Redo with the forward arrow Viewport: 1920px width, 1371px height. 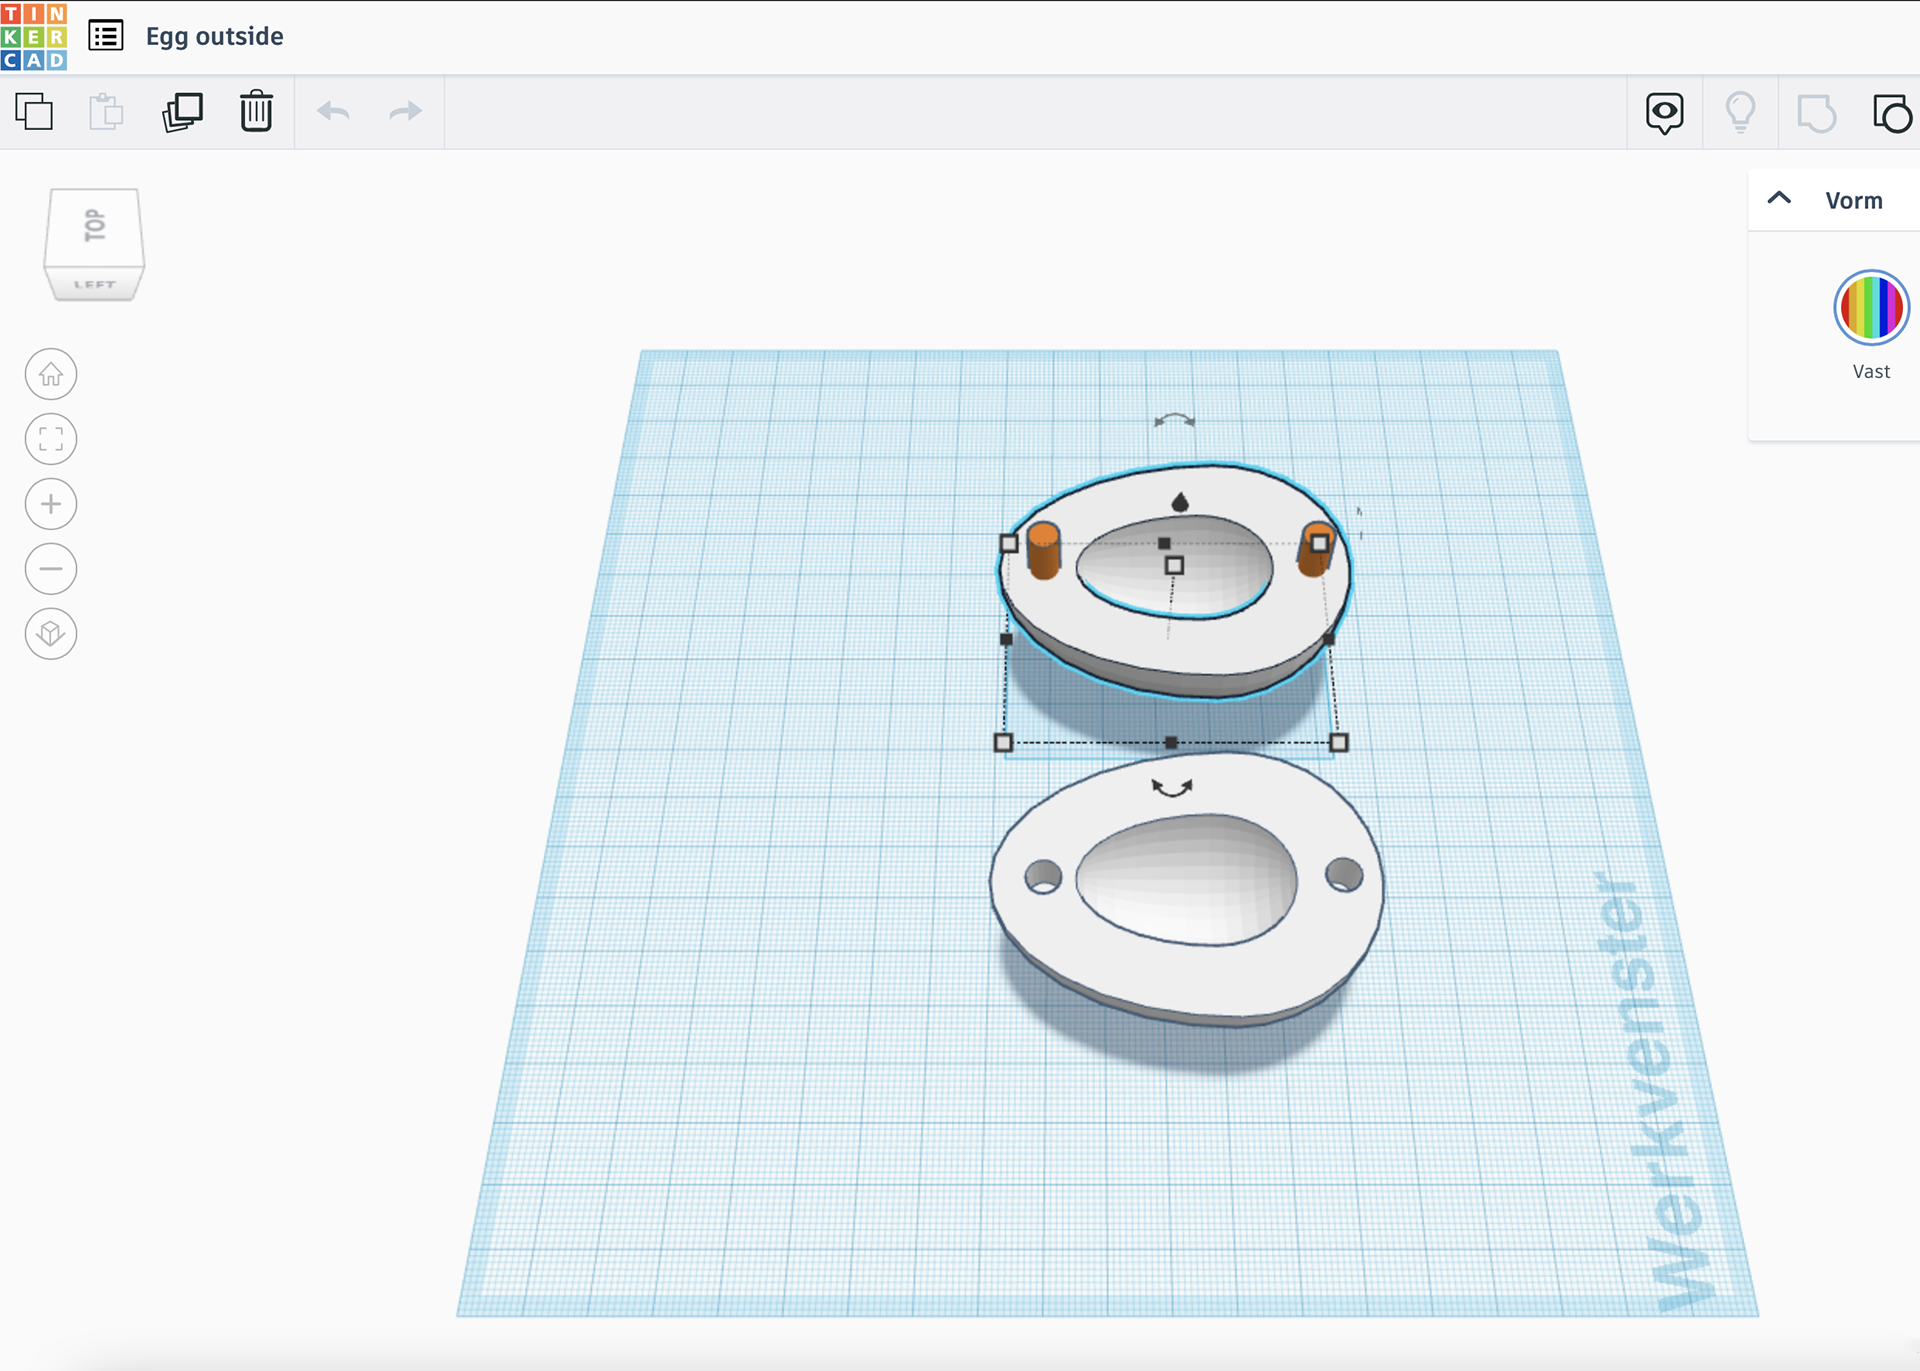click(x=405, y=112)
